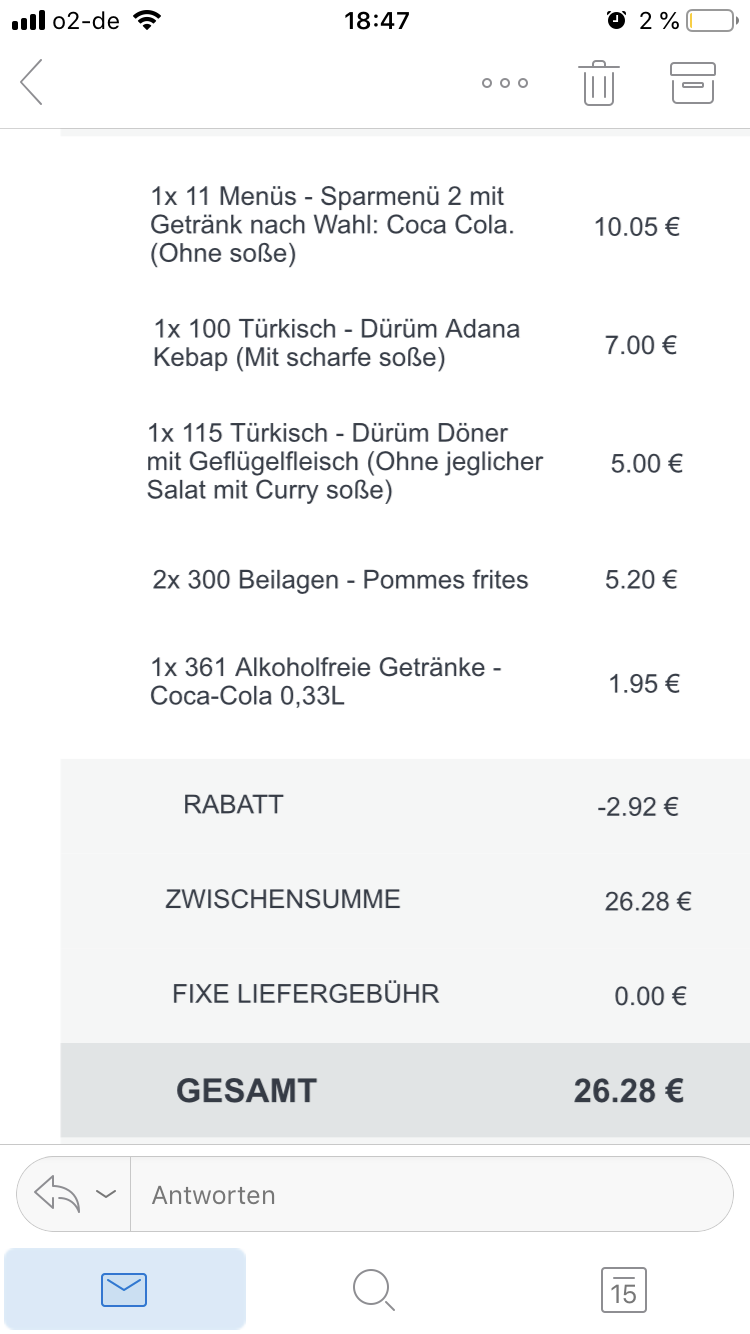Tap the GESAMT total row

[x=404, y=1089]
